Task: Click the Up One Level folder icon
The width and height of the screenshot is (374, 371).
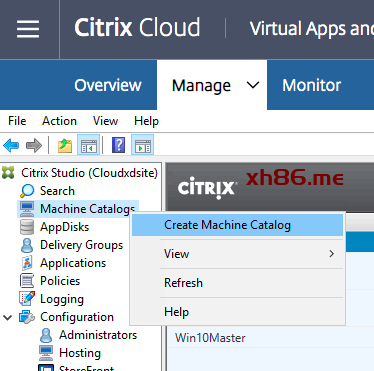Action: (65, 146)
